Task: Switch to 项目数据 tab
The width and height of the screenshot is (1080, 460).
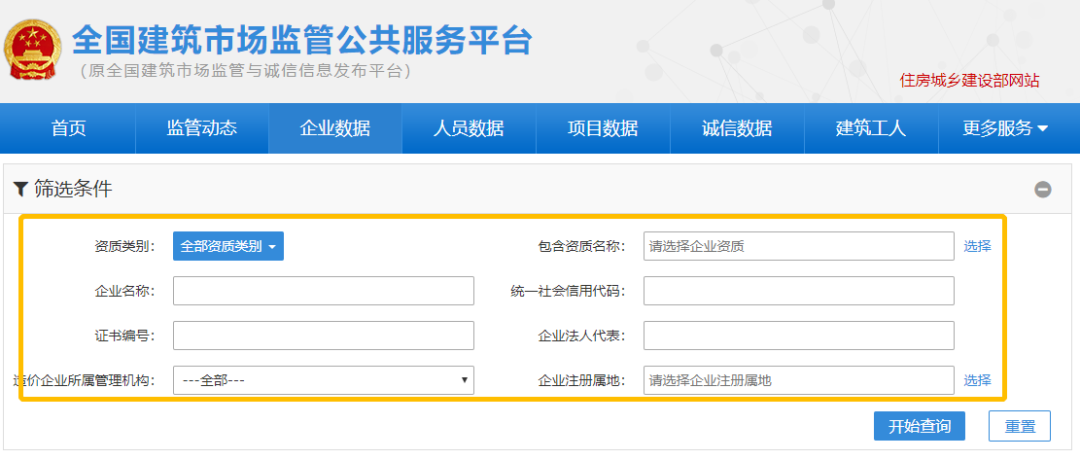Action: coord(603,128)
